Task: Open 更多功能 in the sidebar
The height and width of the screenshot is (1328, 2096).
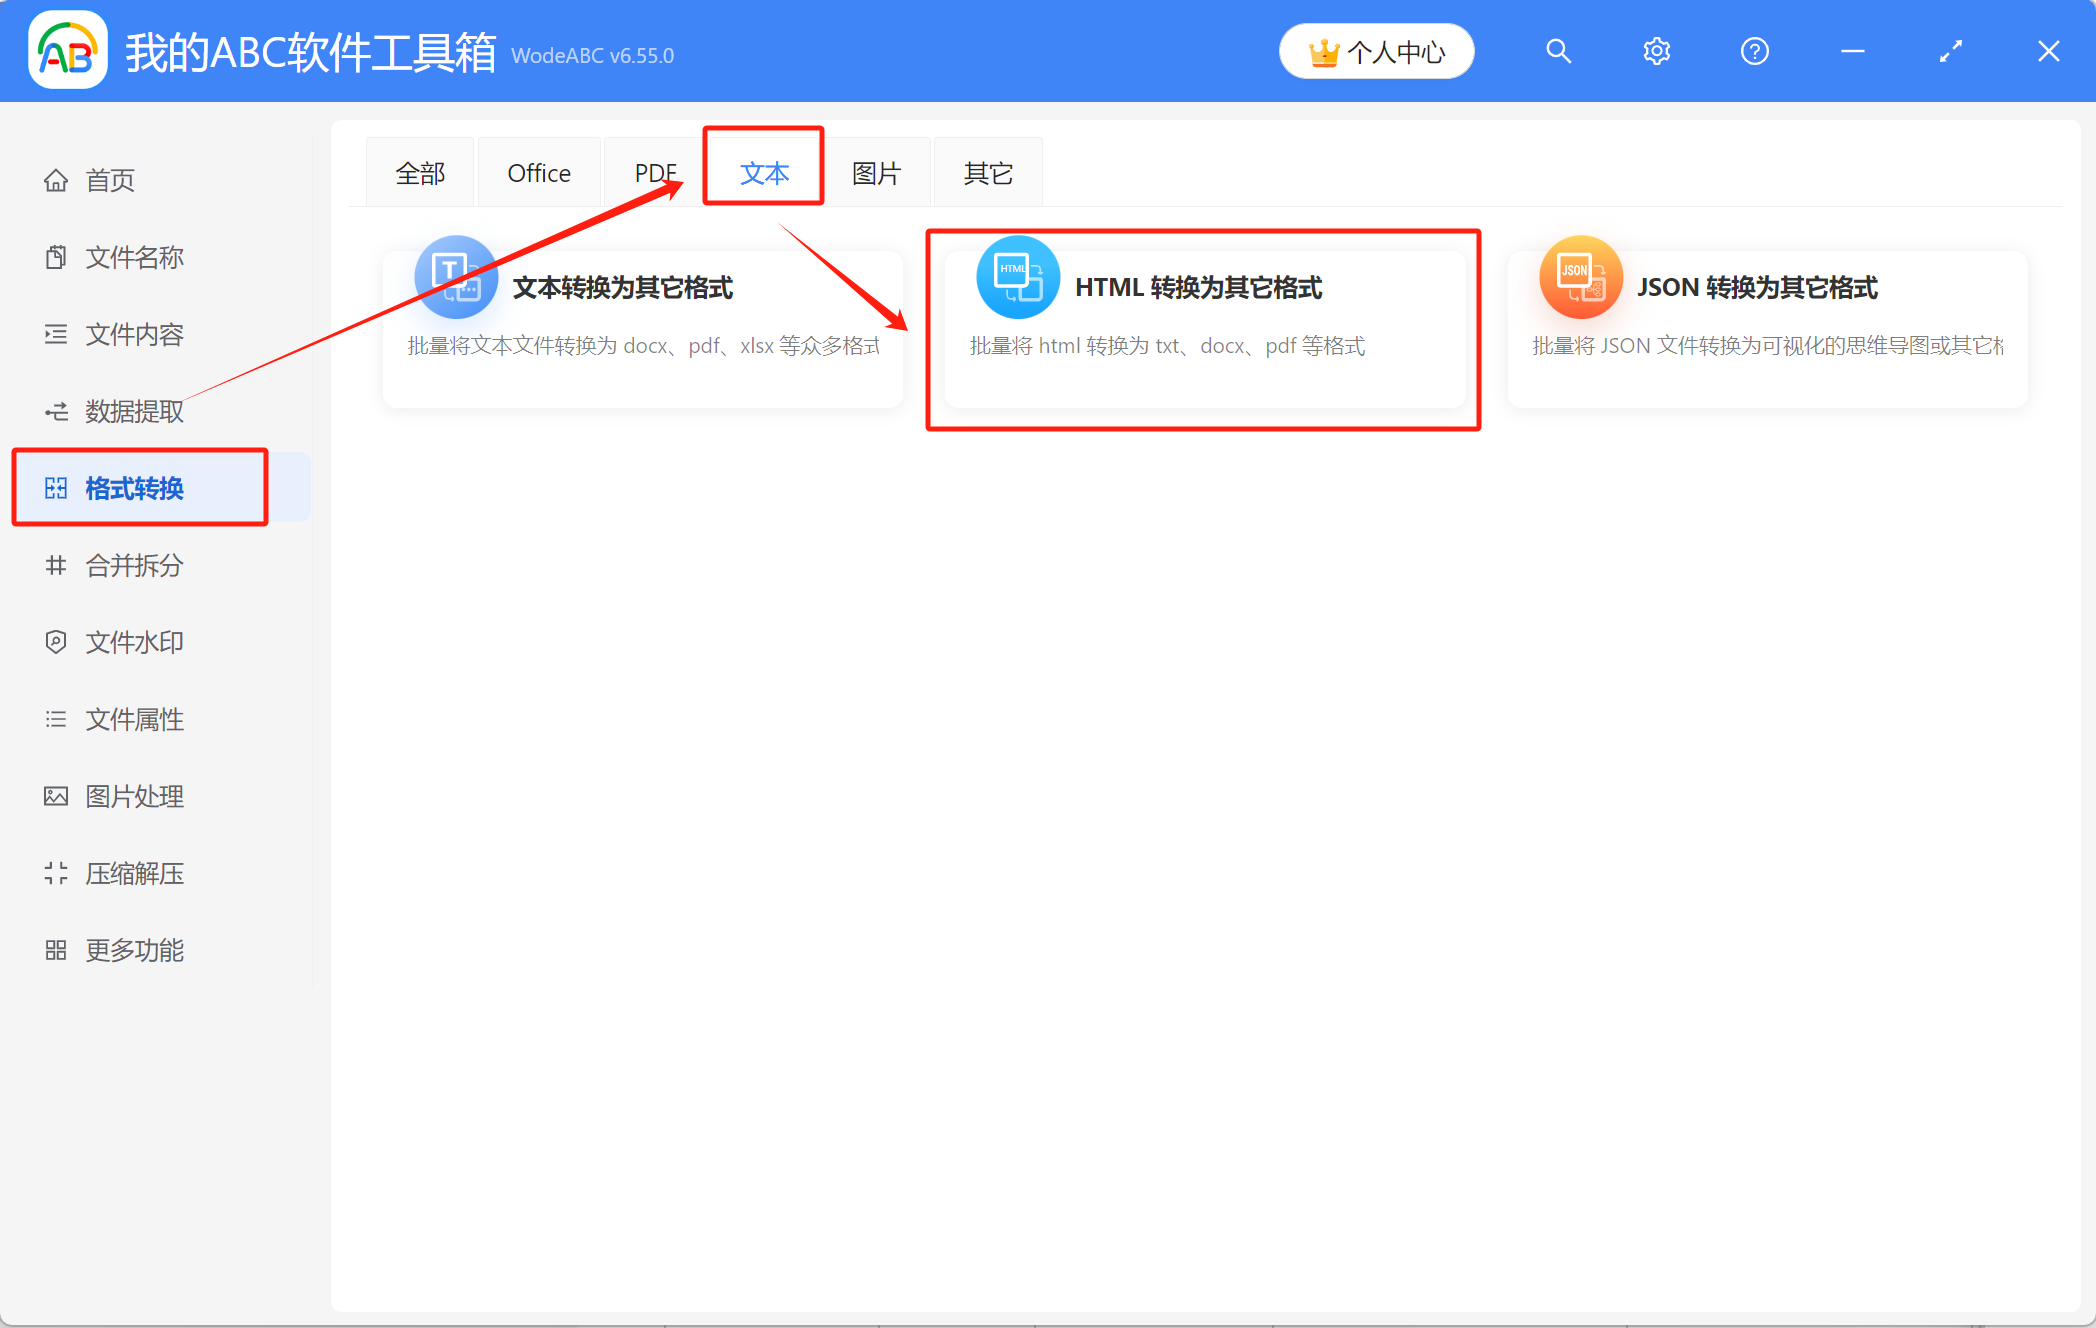Action: tap(134, 950)
